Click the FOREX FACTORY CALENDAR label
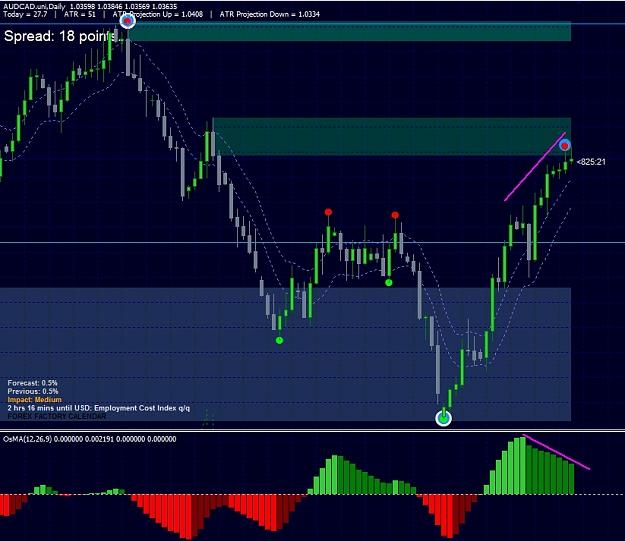 coord(57,416)
